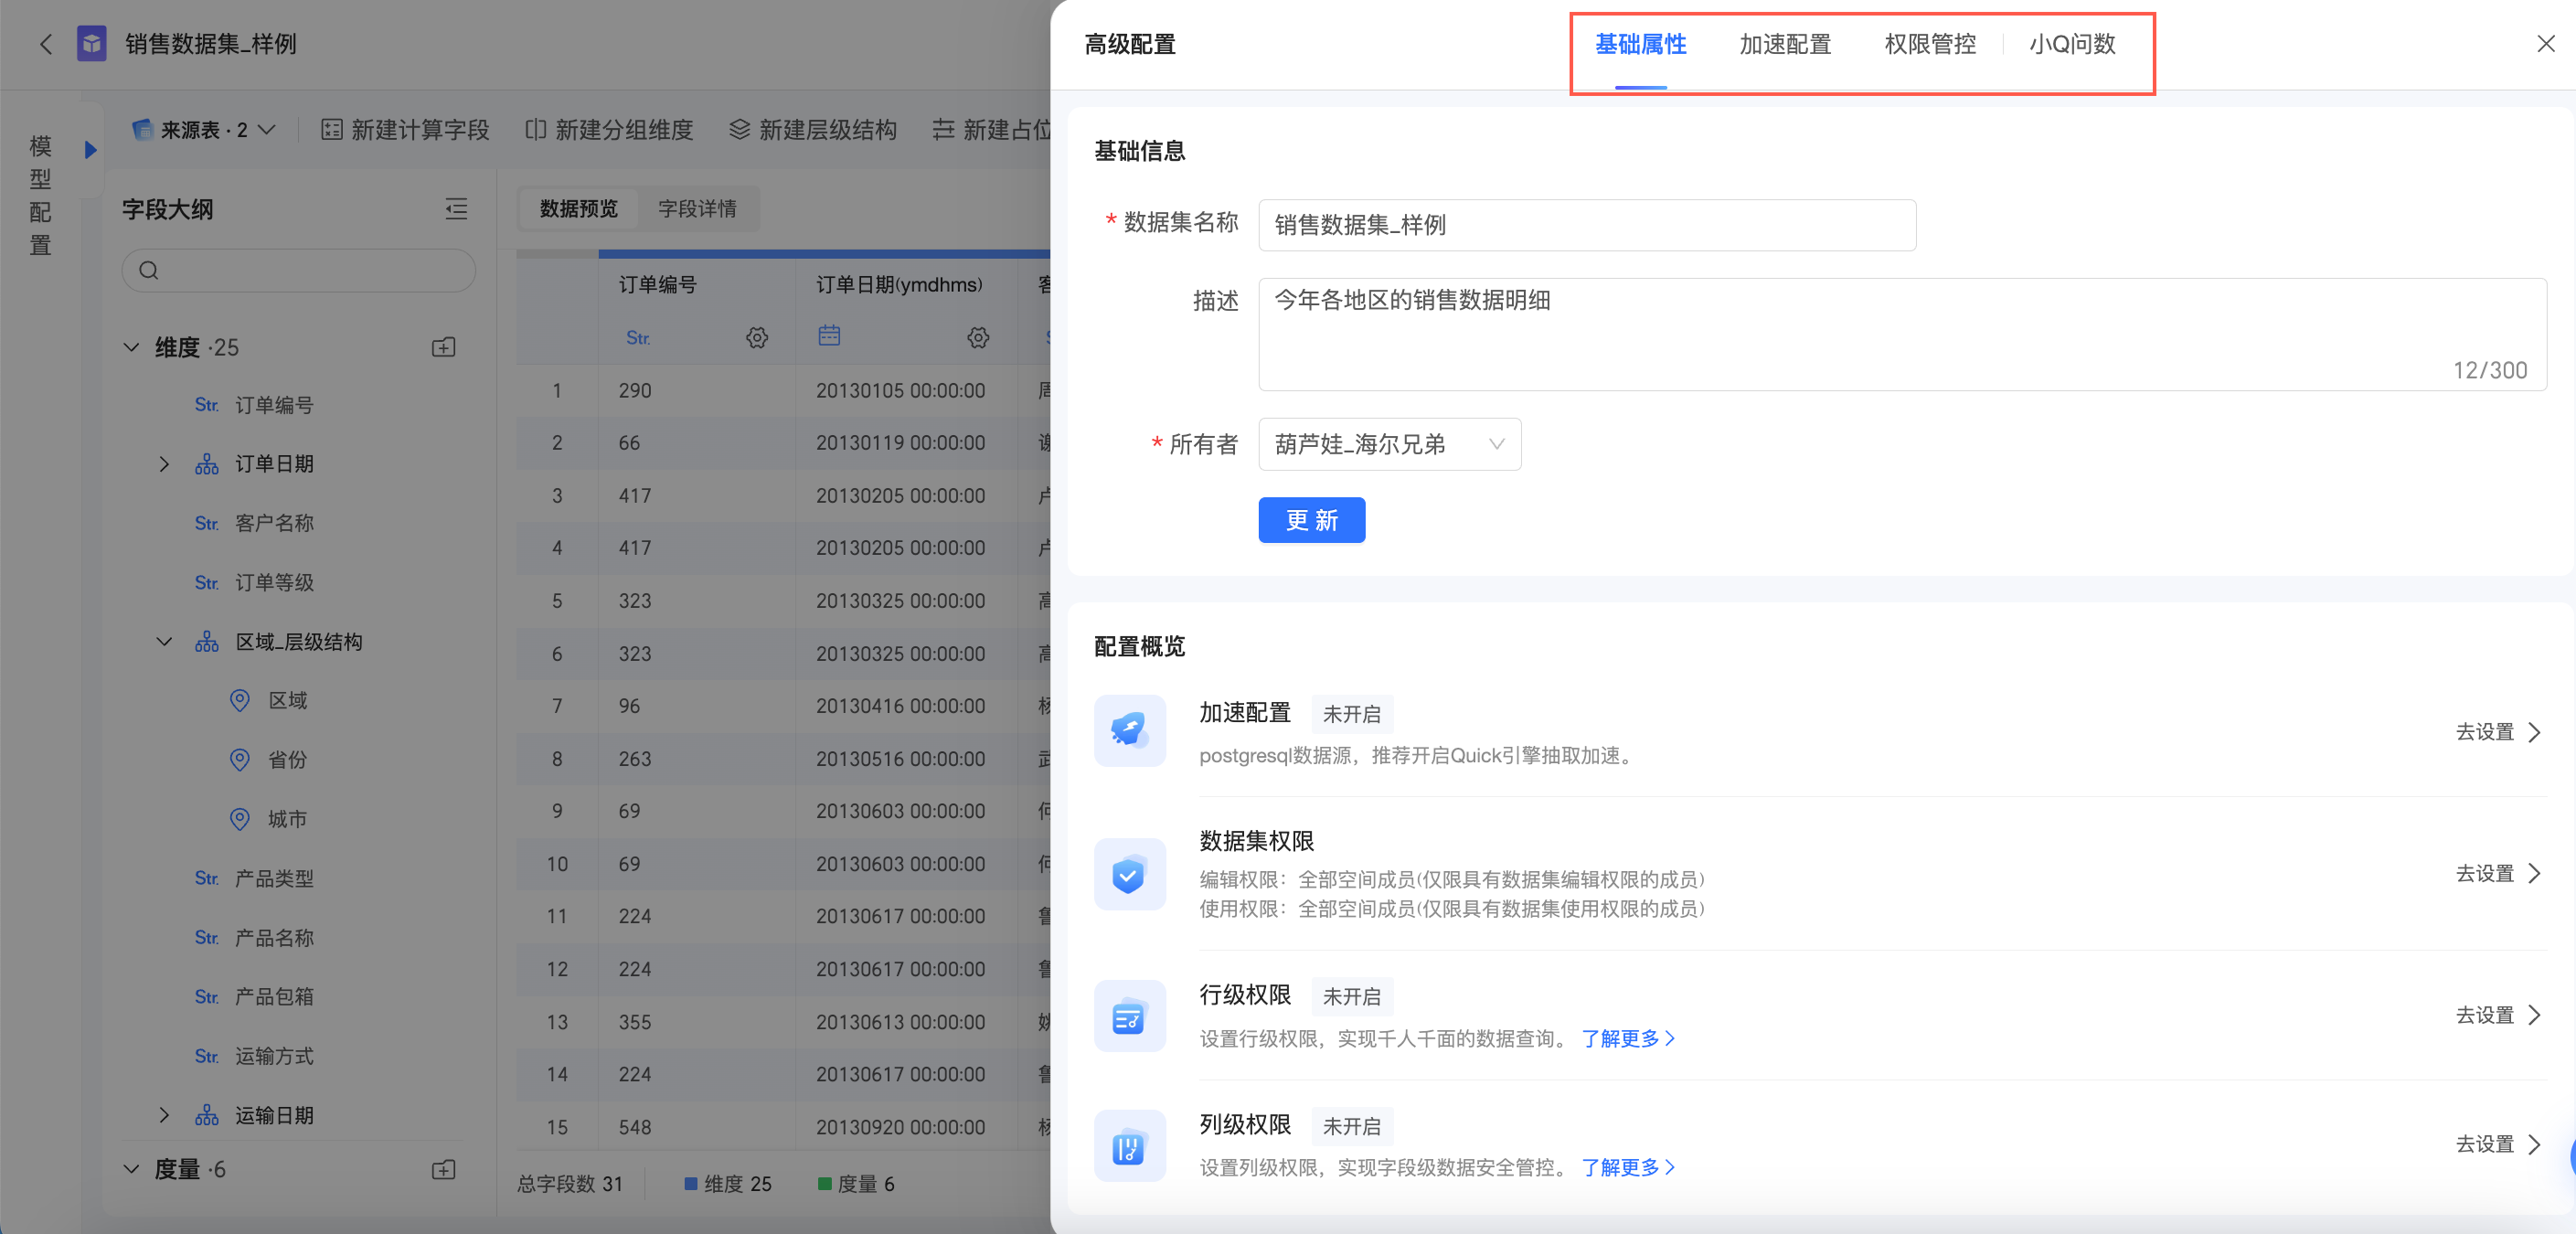Collapse the 度量 ·6 group
This screenshot has height=1234, width=2576.
131,1169
